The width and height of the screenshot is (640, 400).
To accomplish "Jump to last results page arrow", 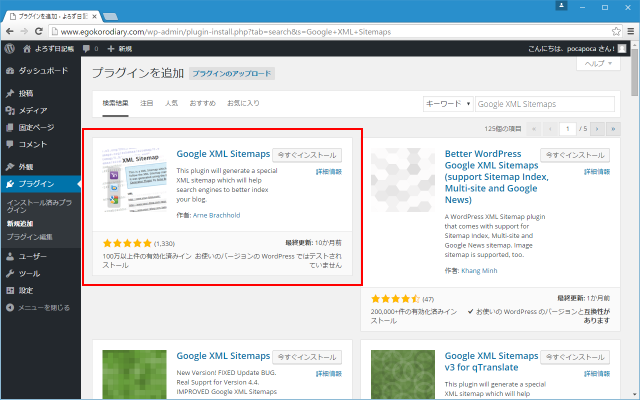I will pyautogui.click(x=613, y=129).
